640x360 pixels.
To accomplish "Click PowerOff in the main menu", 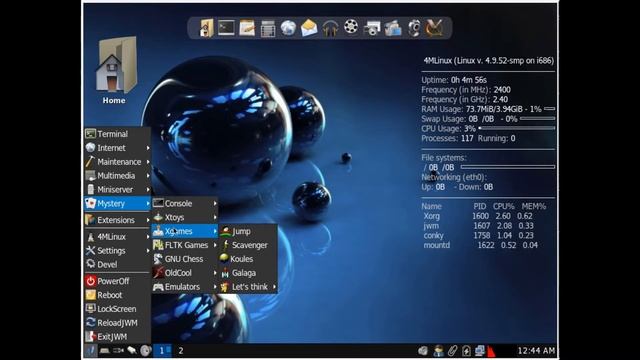I will click(x=118, y=281).
